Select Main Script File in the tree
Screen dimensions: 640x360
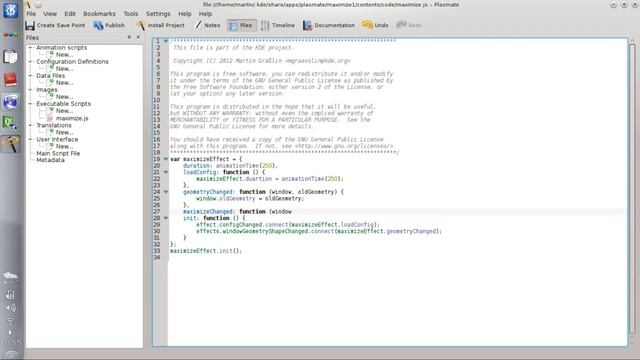pyautogui.click(x=58, y=153)
